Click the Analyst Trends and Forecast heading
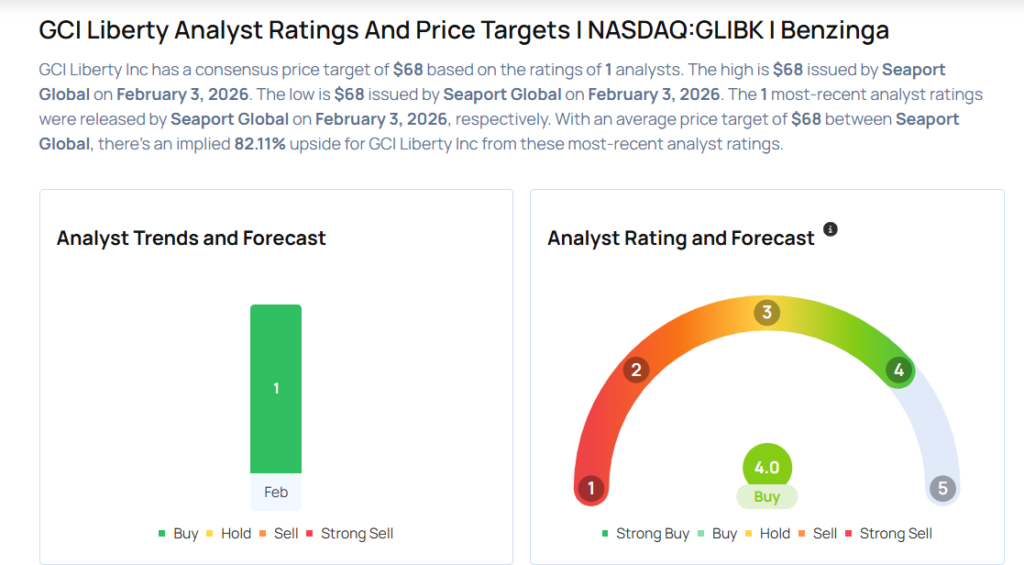Screen dimensions: 1024x565 [191, 238]
